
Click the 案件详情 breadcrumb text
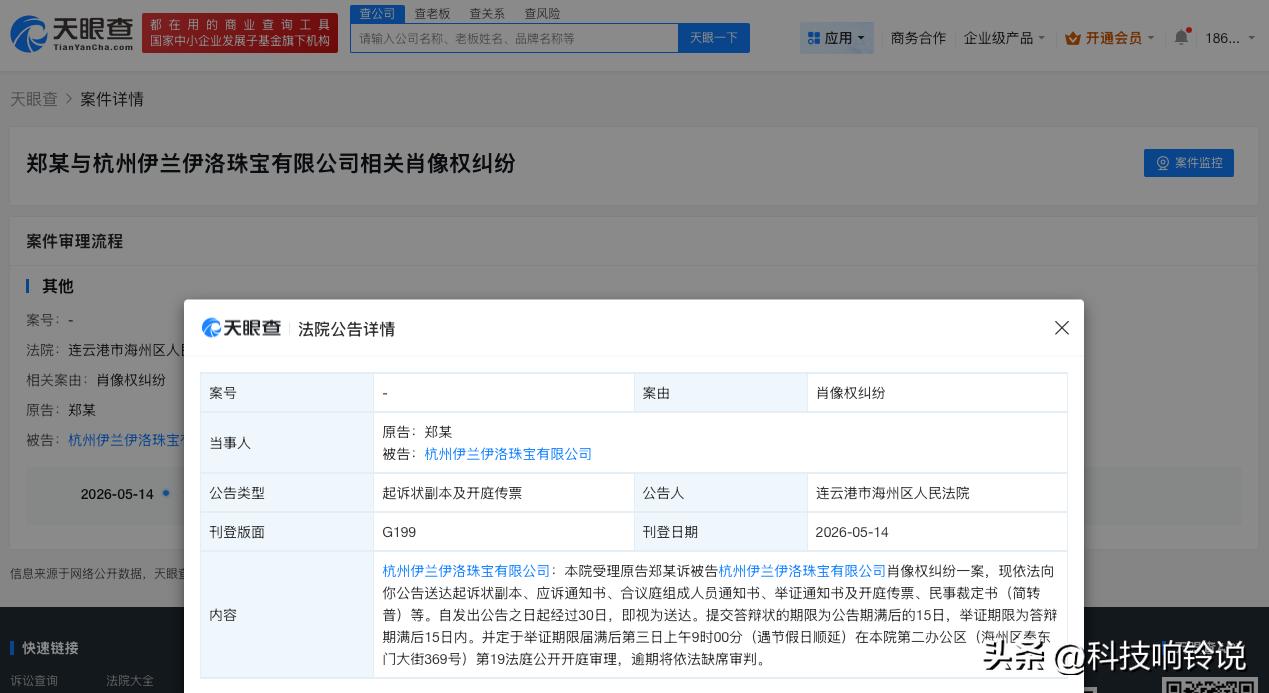pyautogui.click(x=112, y=99)
